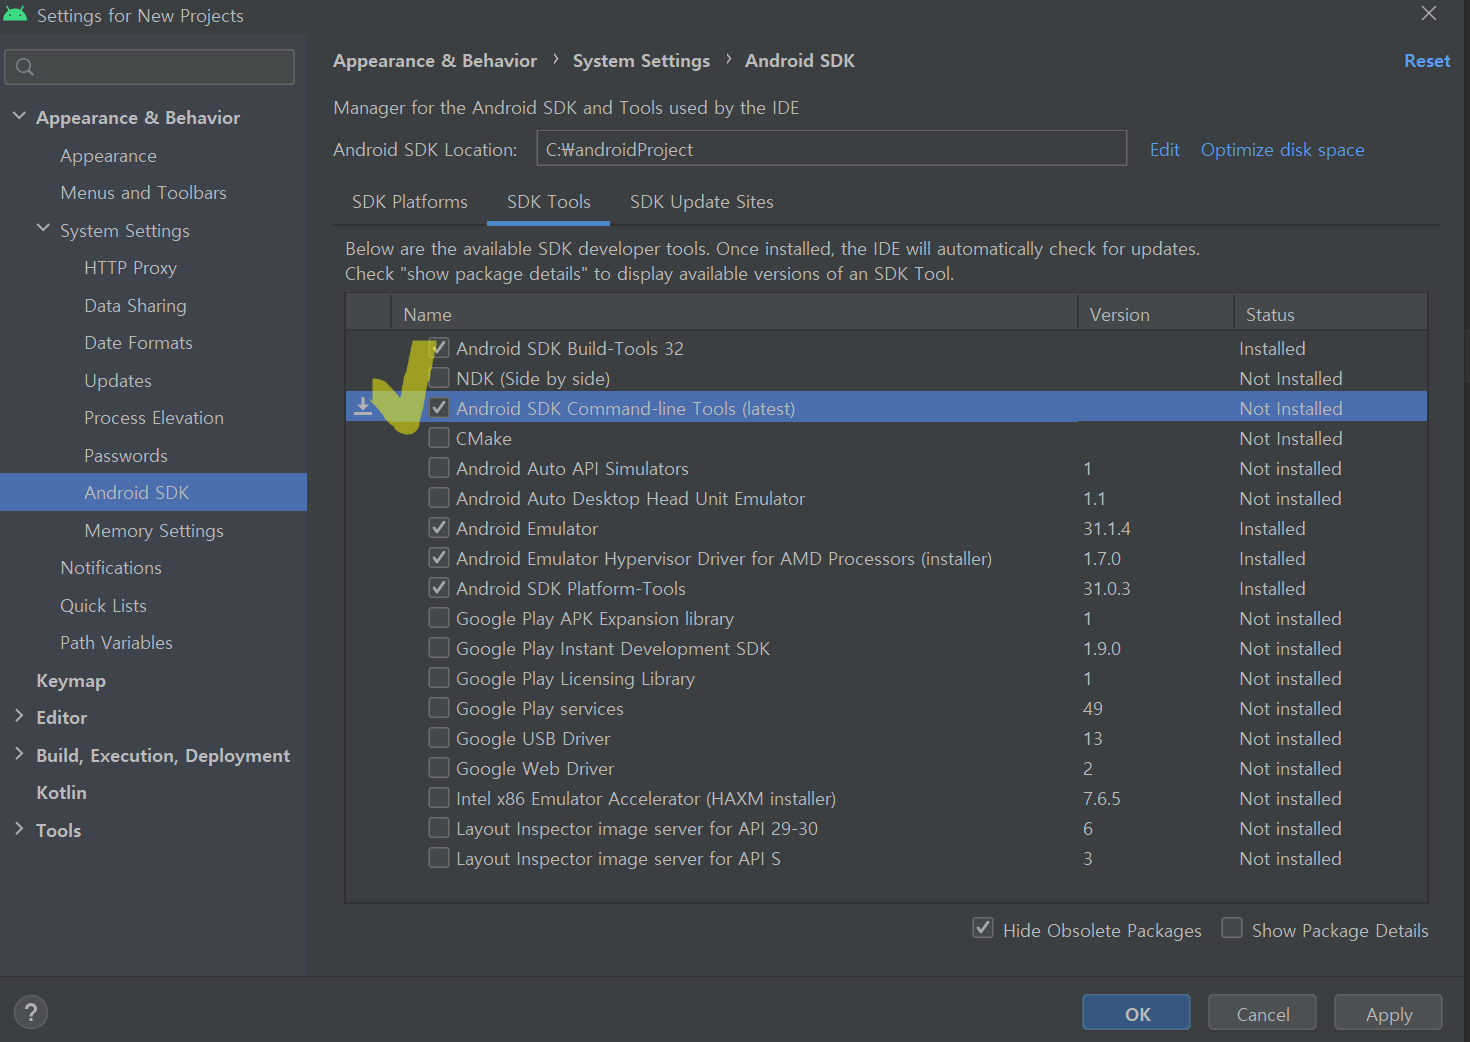Enable the NDK (Side by side) checkbox
Screen dimensions: 1470x1042
click(x=439, y=378)
